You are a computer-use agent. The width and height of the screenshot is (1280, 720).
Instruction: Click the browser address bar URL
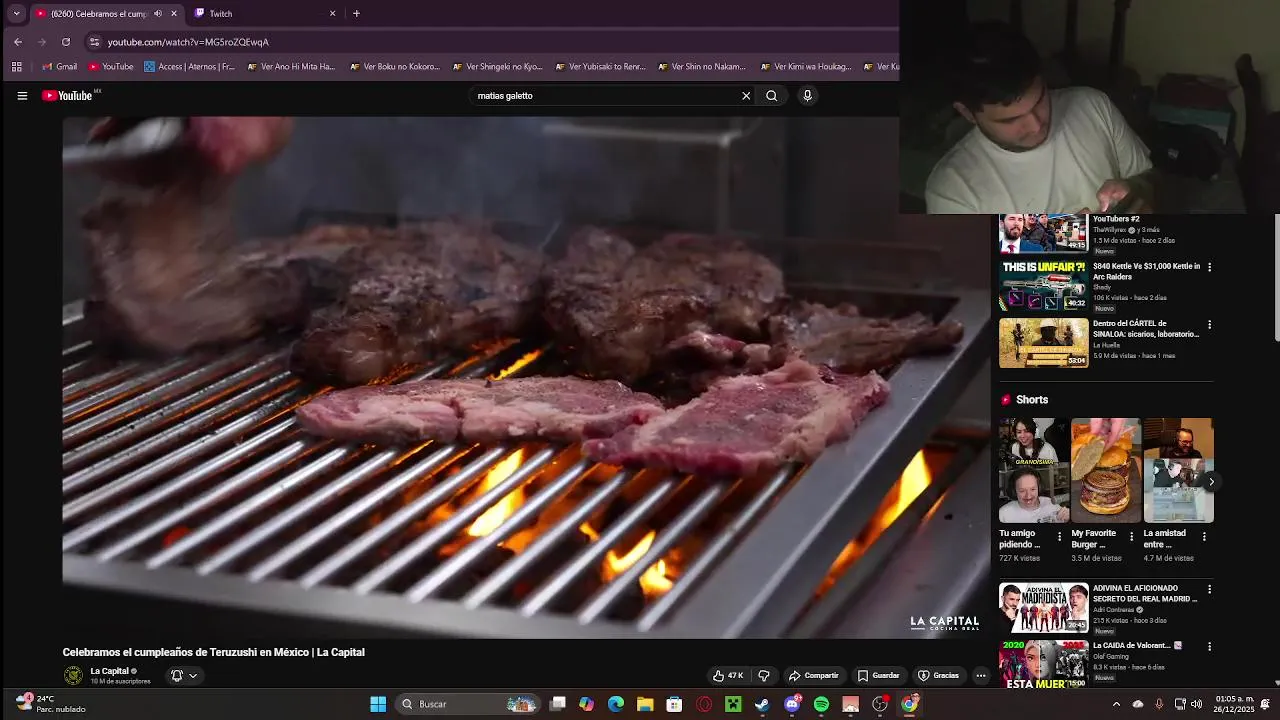pyautogui.click(x=188, y=42)
